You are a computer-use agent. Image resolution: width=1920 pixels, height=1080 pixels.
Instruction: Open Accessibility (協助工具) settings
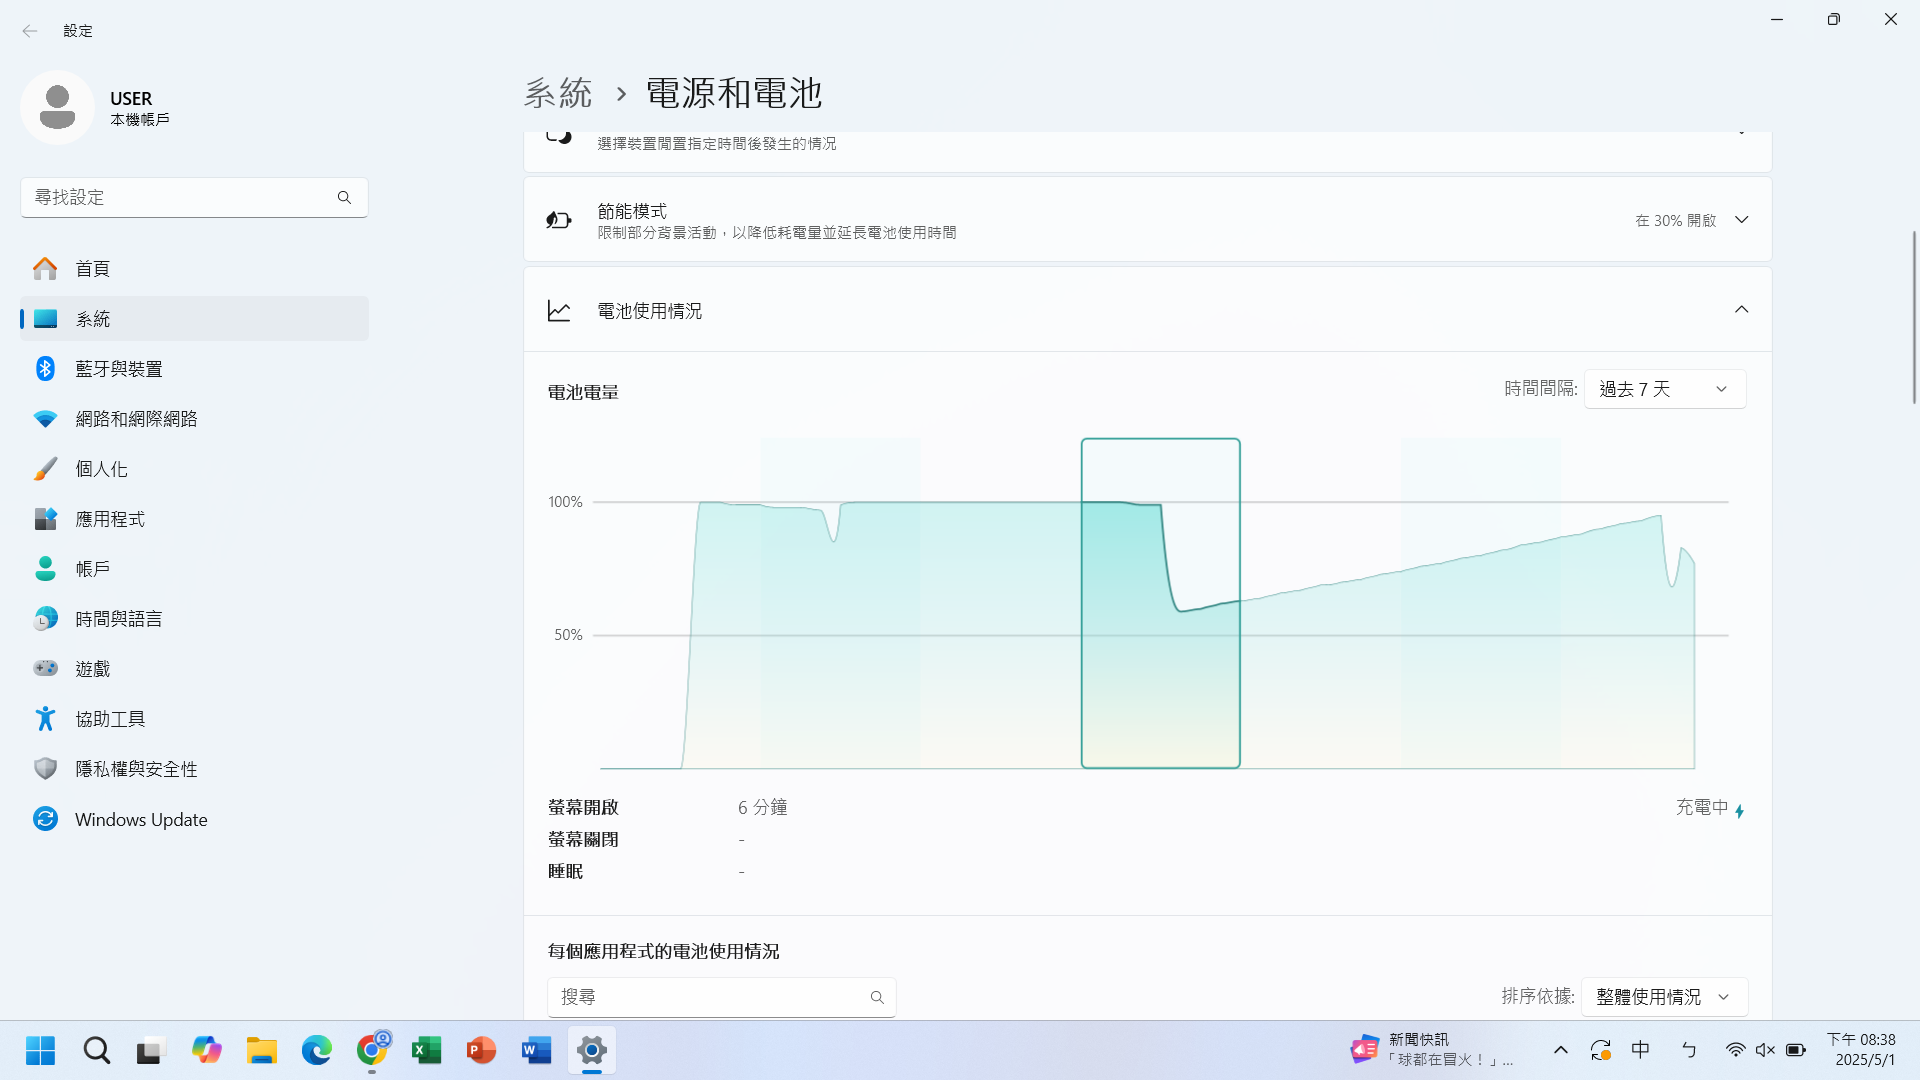[110, 719]
